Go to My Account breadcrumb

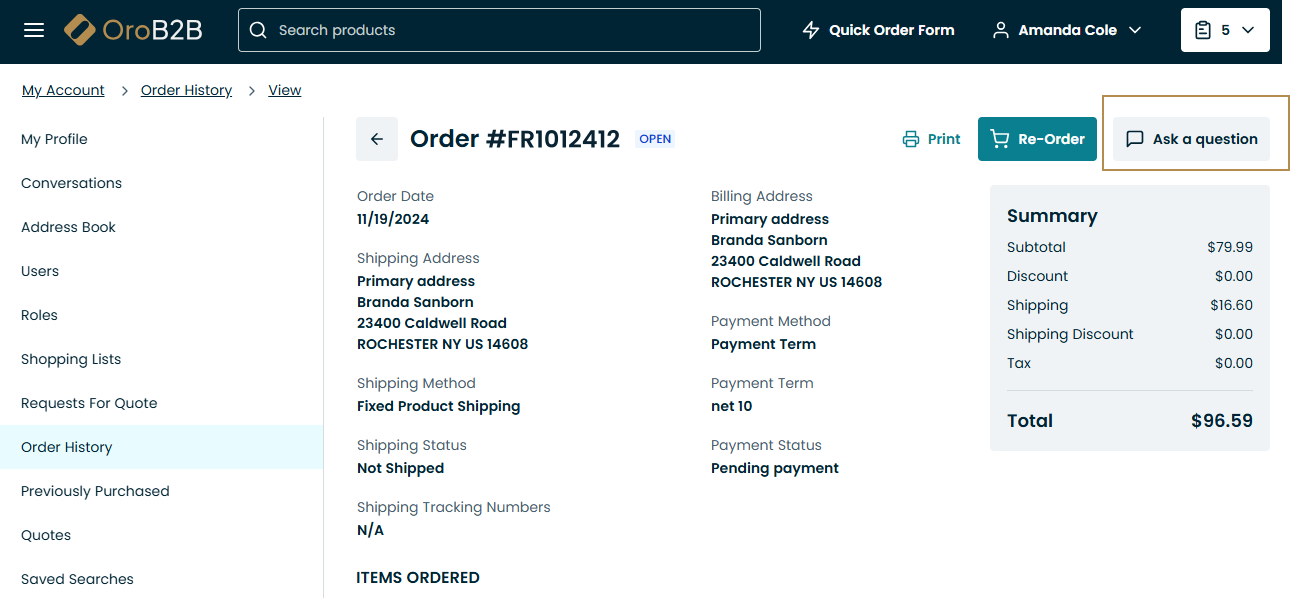[x=63, y=90]
